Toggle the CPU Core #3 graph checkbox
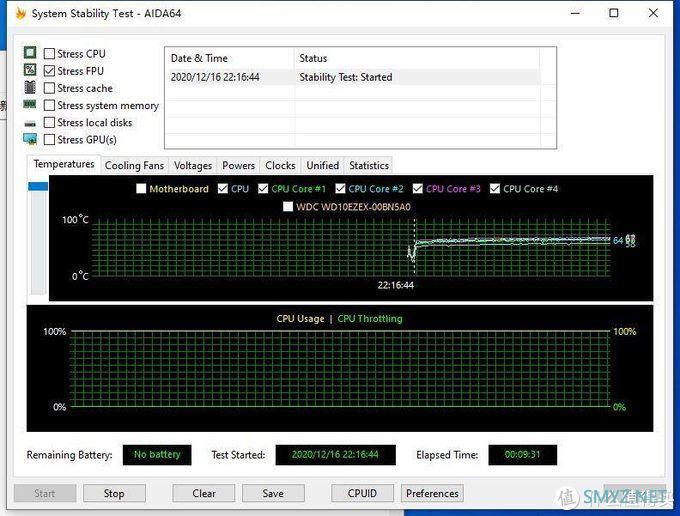 [418, 189]
